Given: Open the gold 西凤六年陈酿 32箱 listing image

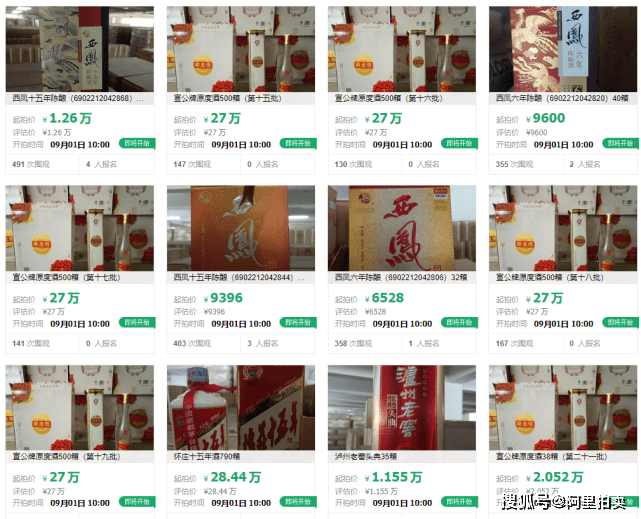Looking at the screenshot, I should coord(402,228).
